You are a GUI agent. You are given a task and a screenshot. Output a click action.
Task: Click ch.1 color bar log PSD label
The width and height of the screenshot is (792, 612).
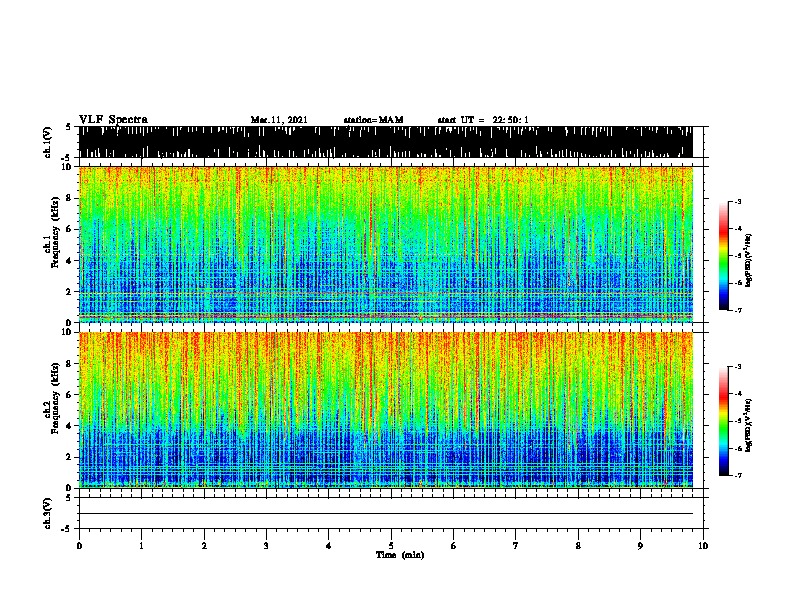(748, 260)
